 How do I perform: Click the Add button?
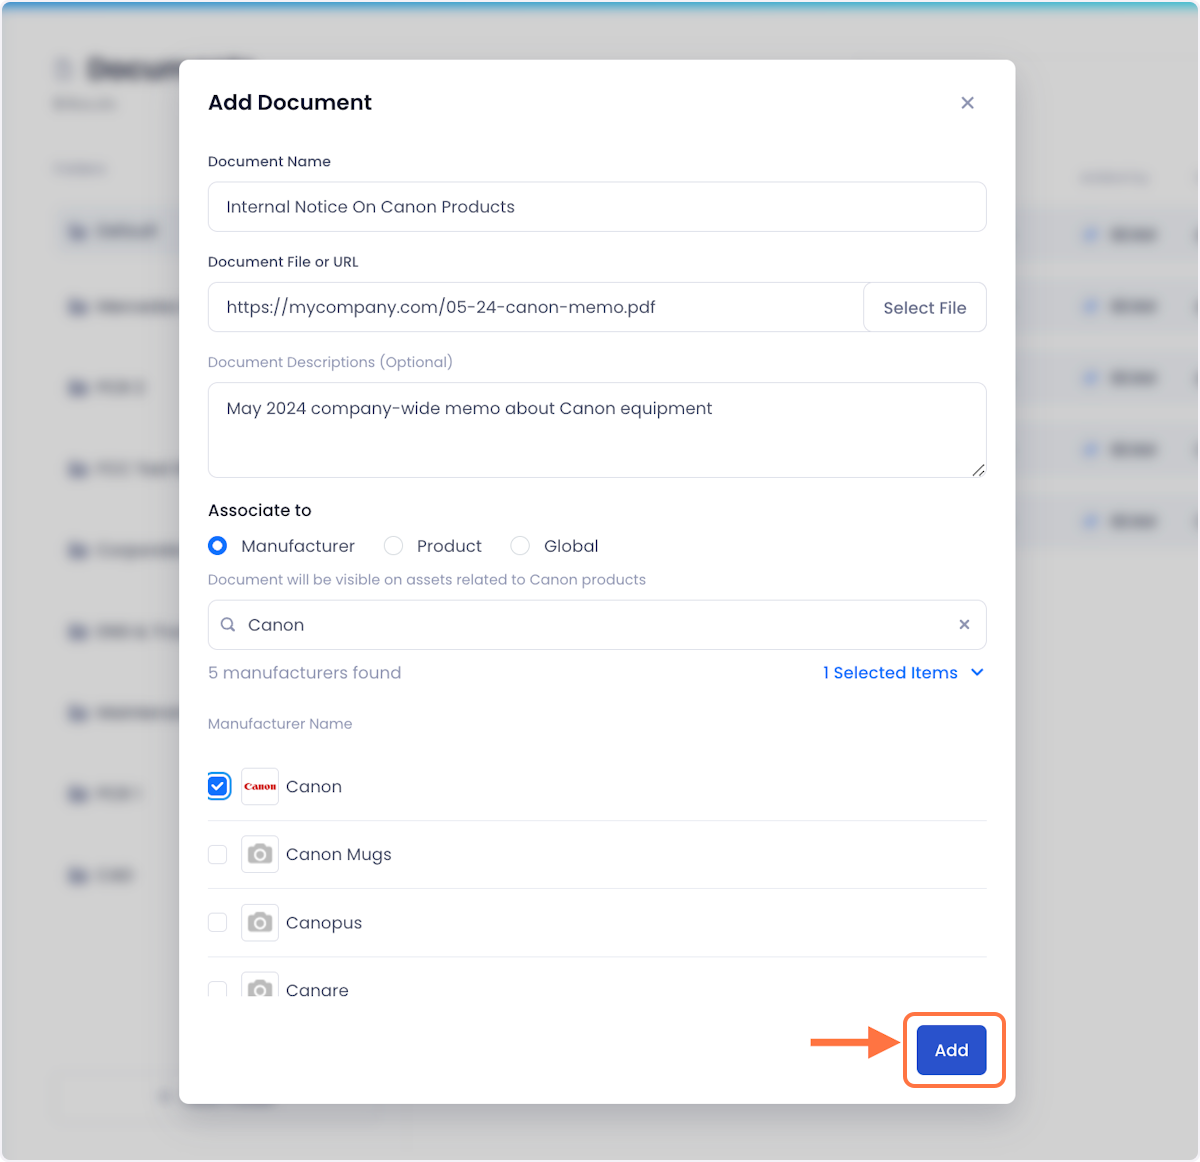click(952, 1050)
